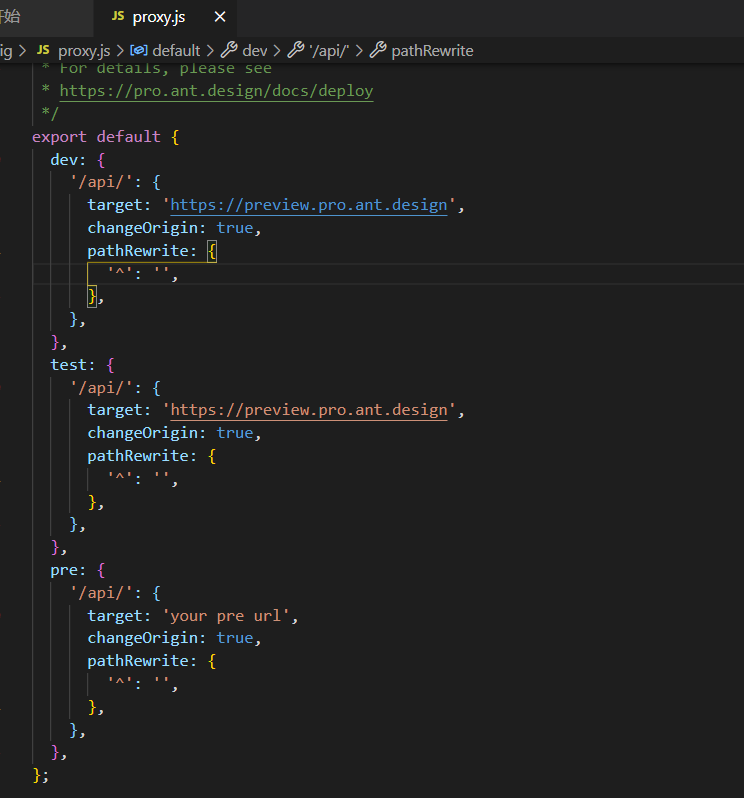Expand breadcrumb chevron after dev

tap(277, 51)
